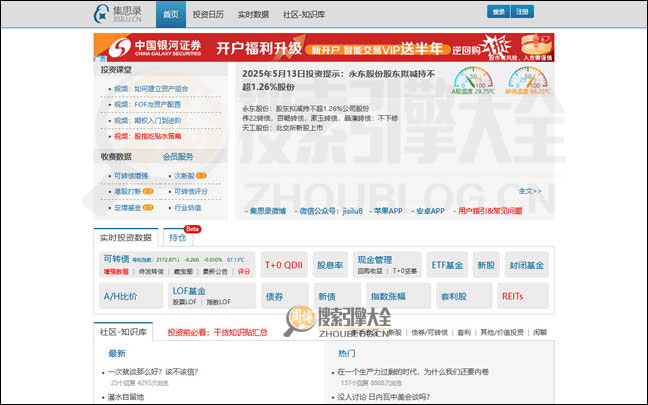
Task: Open the 可转债 data tile heading
Action: click(x=116, y=259)
